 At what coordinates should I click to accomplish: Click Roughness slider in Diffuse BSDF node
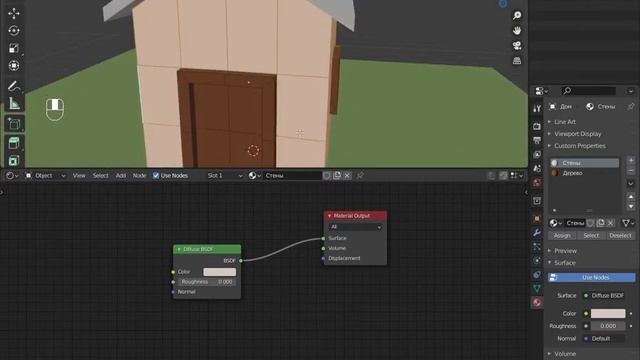(x=207, y=282)
